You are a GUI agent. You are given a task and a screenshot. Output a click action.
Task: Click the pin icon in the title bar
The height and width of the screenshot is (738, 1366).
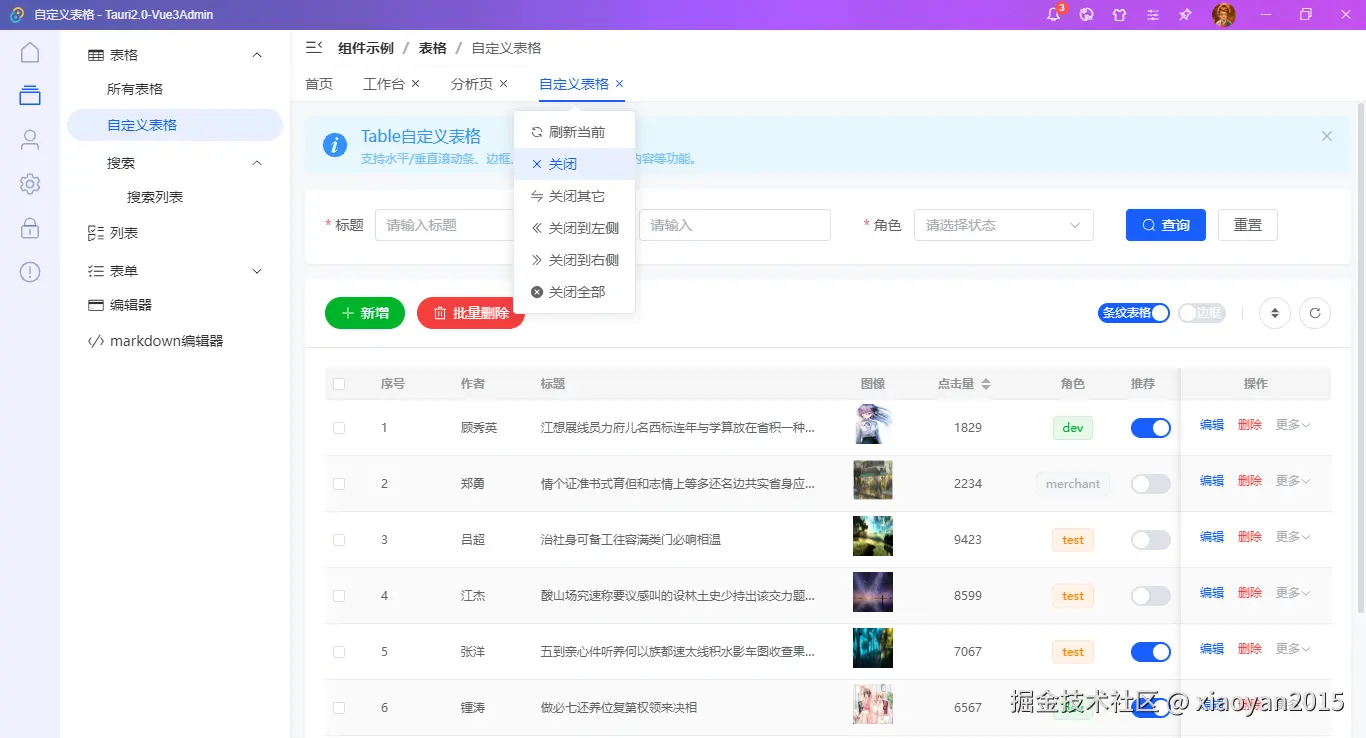1184,14
